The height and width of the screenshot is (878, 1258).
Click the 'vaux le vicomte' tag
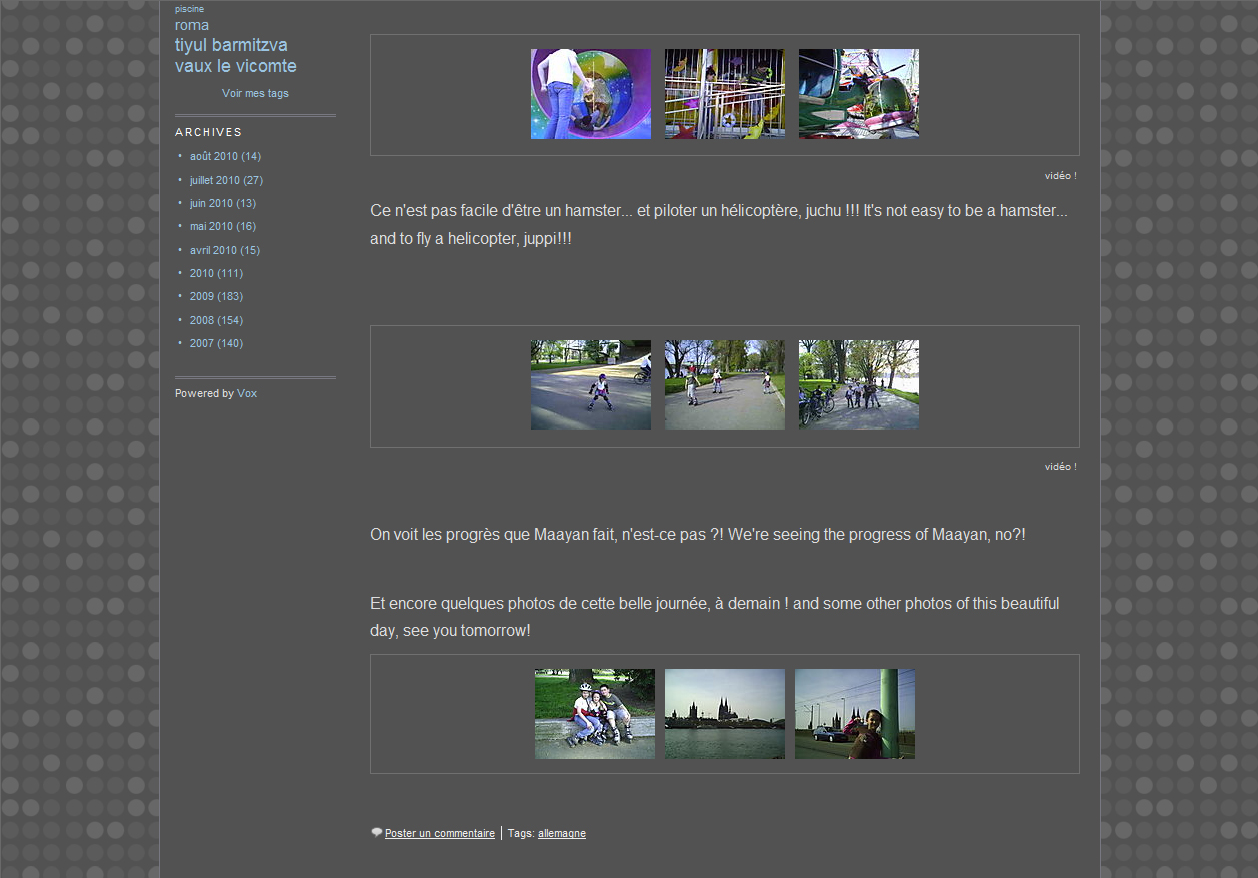pyautogui.click(x=235, y=66)
